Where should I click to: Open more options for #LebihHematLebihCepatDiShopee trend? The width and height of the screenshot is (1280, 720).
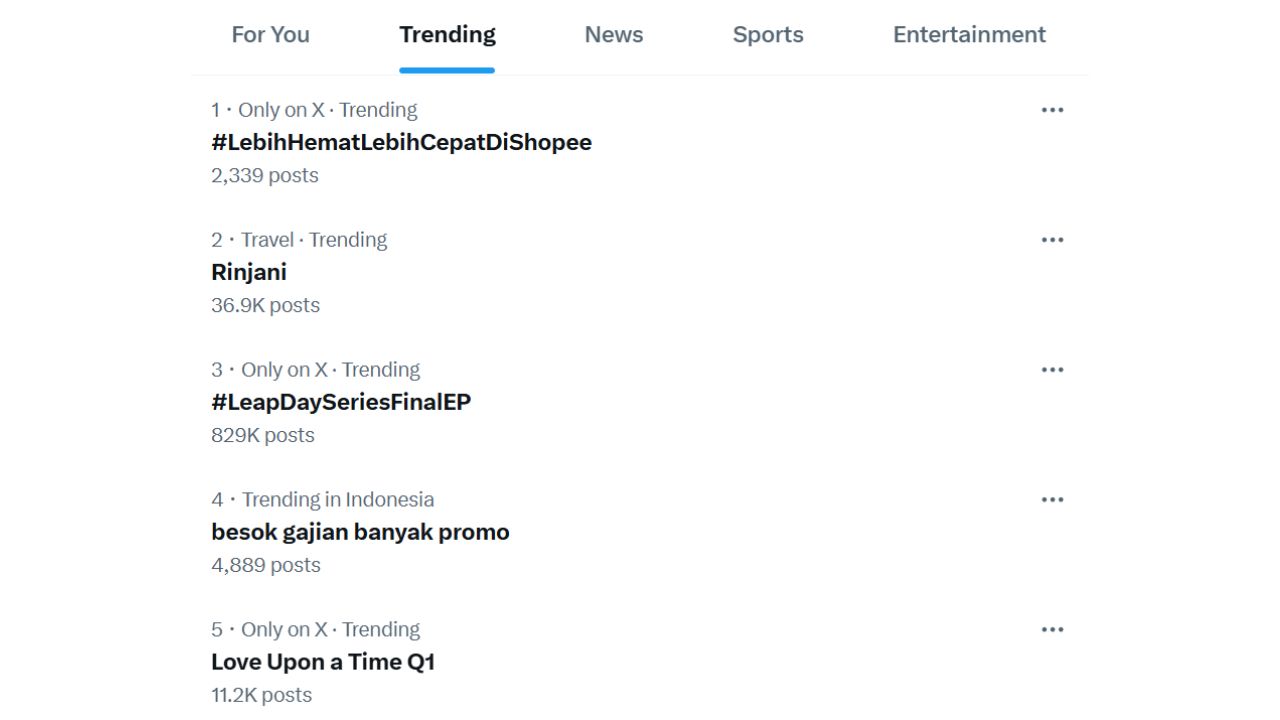(x=1052, y=110)
